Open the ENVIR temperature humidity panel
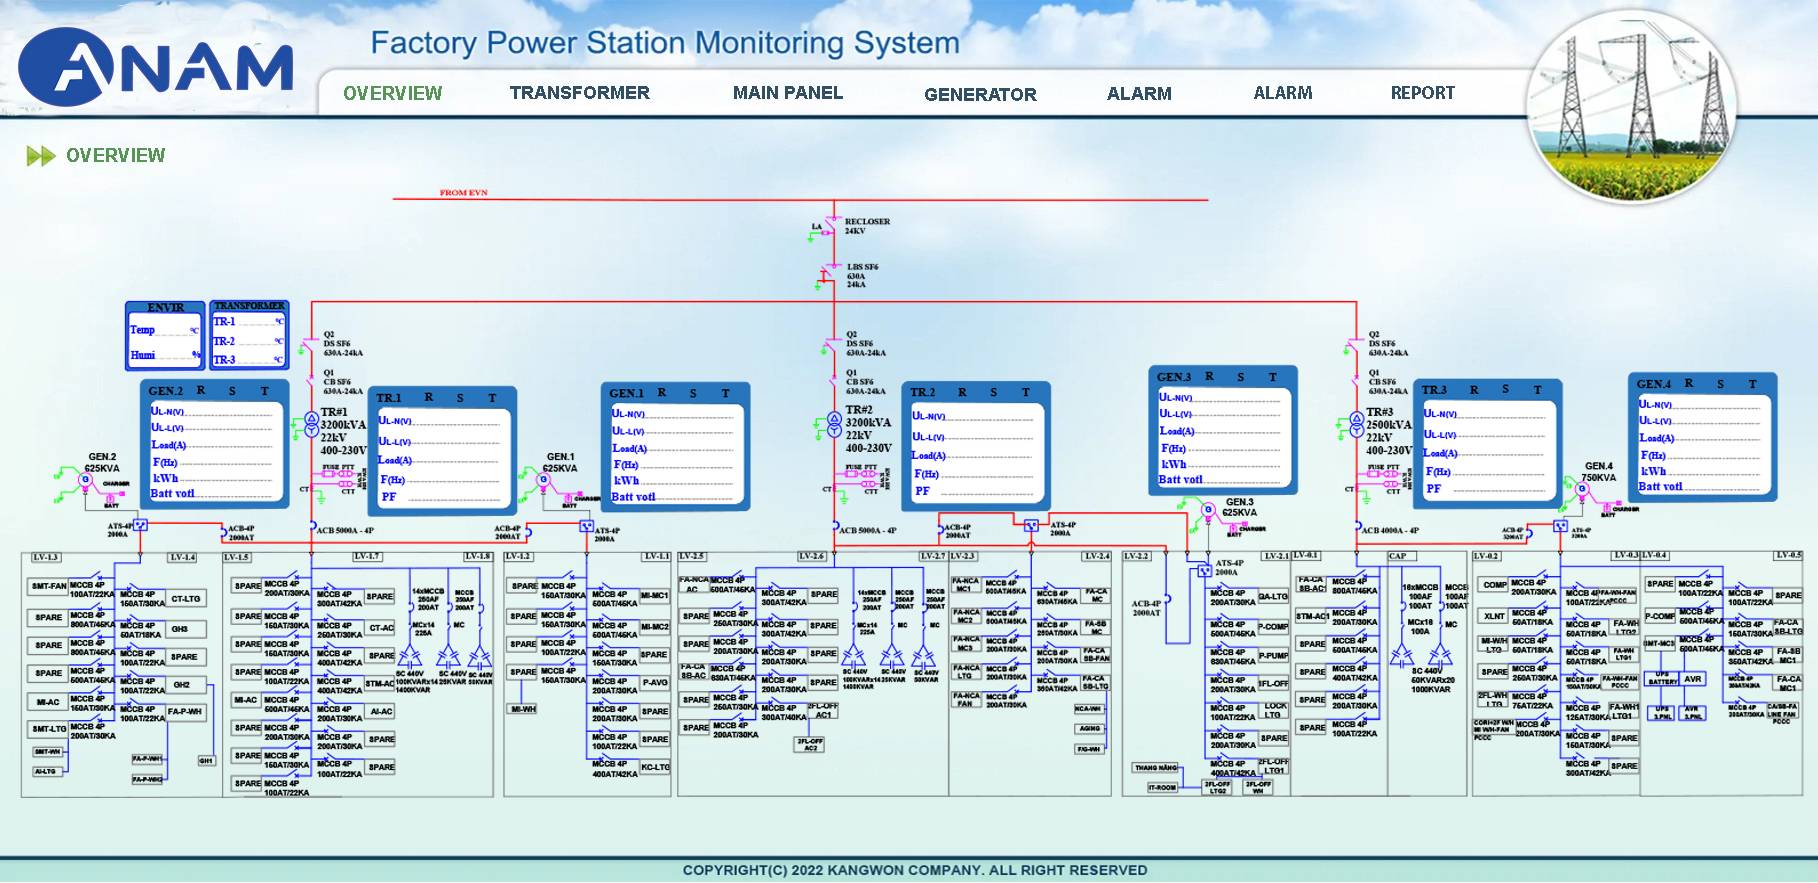Viewport: 1818px width, 883px height. pos(165,334)
